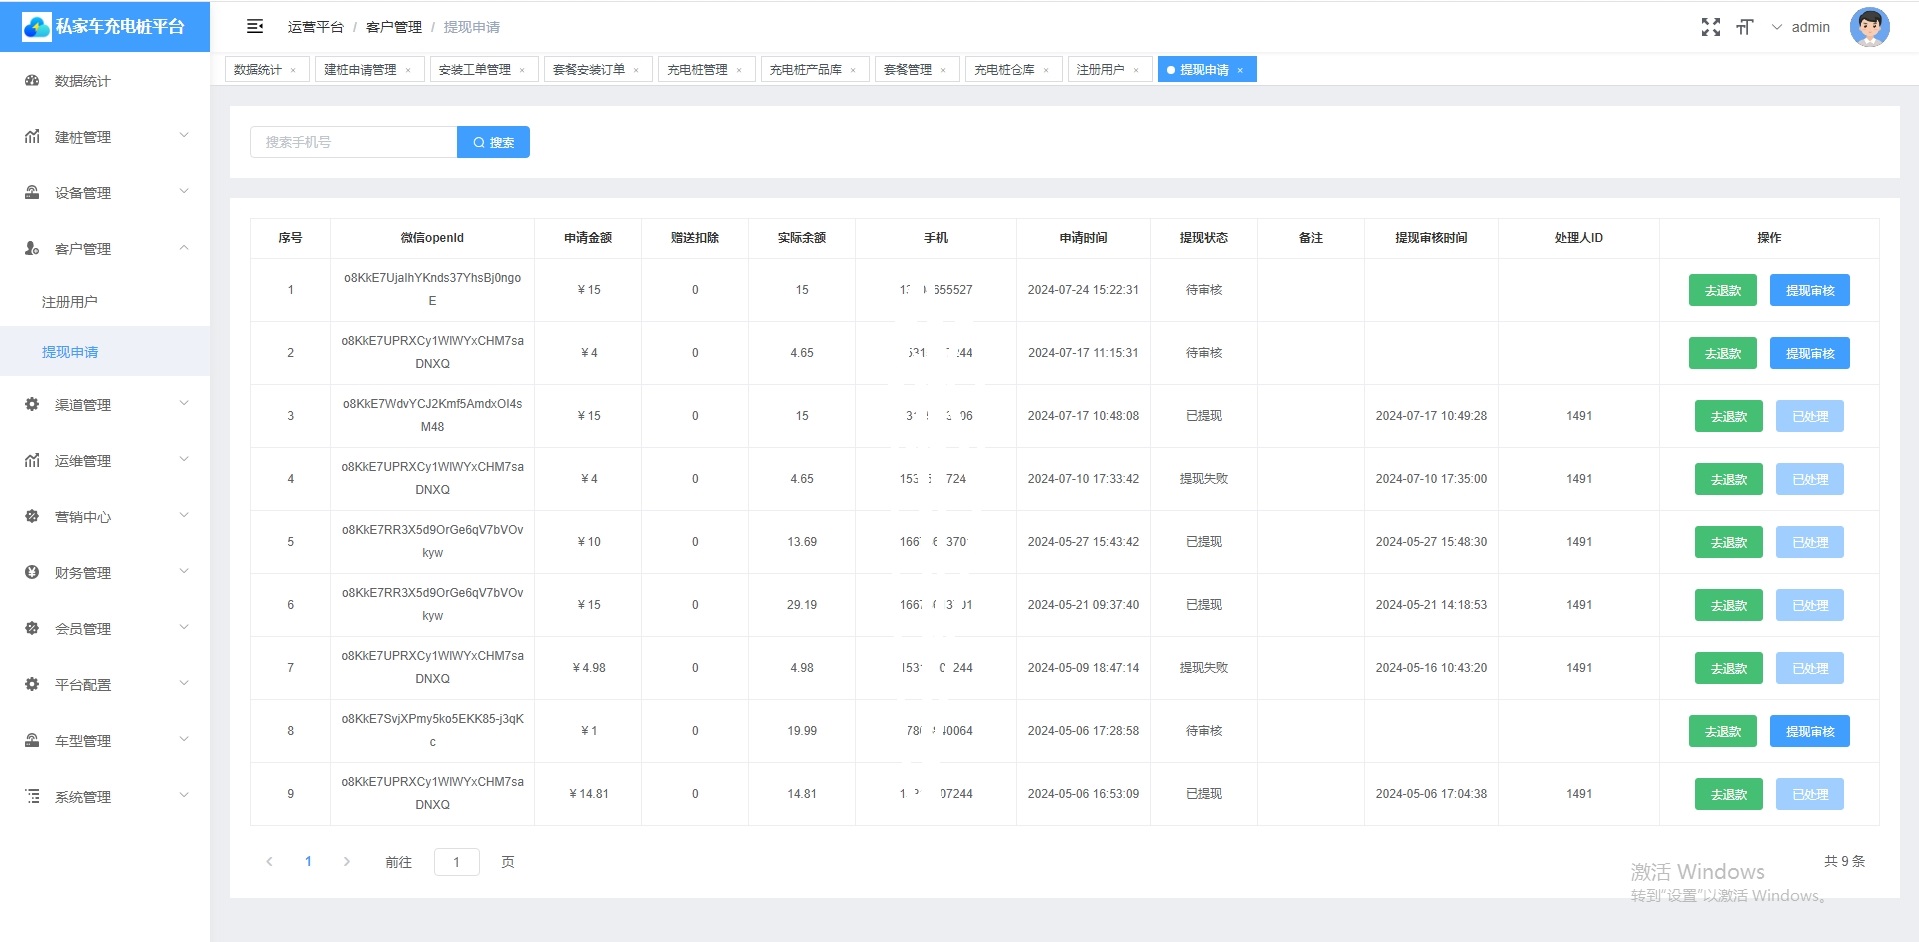The height and width of the screenshot is (942, 1919).
Task: Click the 设备管理 icon in the sidebar
Action: 32,193
